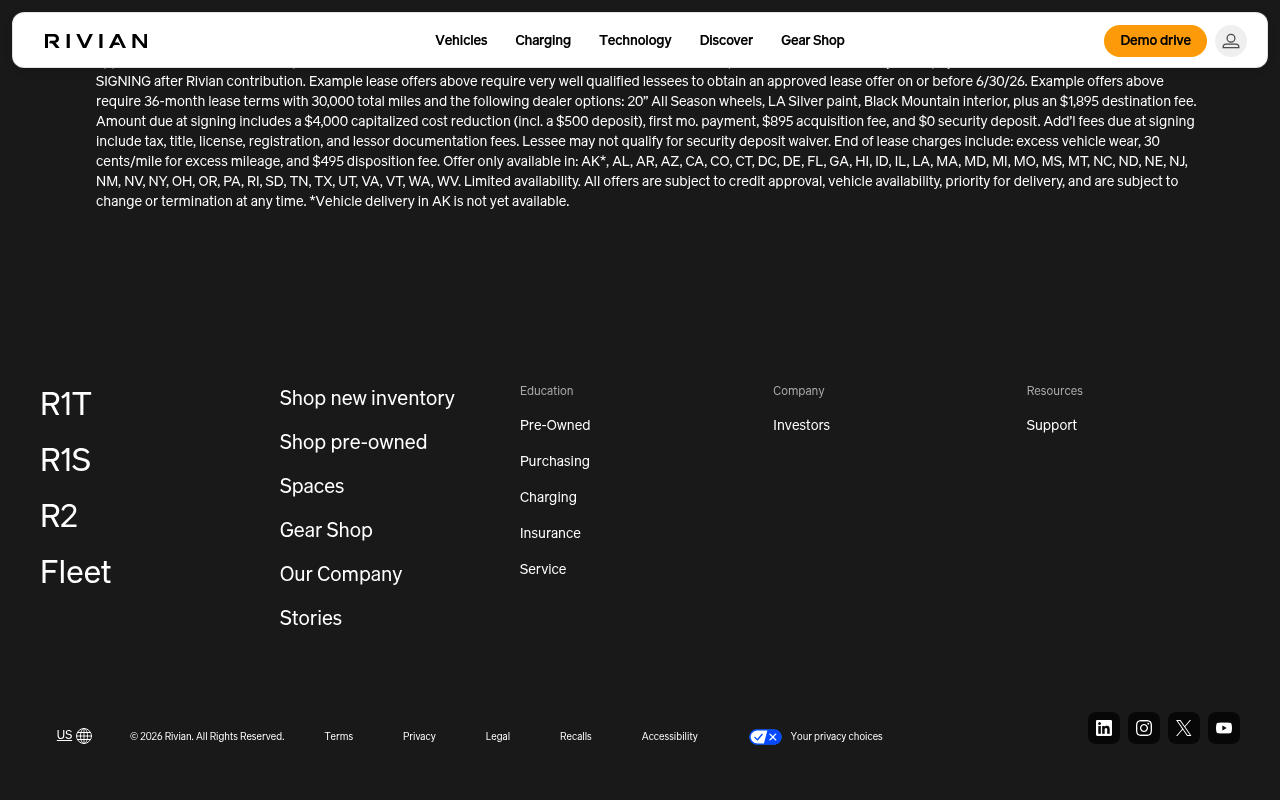Open Pre-Owned under Education

click(x=555, y=425)
